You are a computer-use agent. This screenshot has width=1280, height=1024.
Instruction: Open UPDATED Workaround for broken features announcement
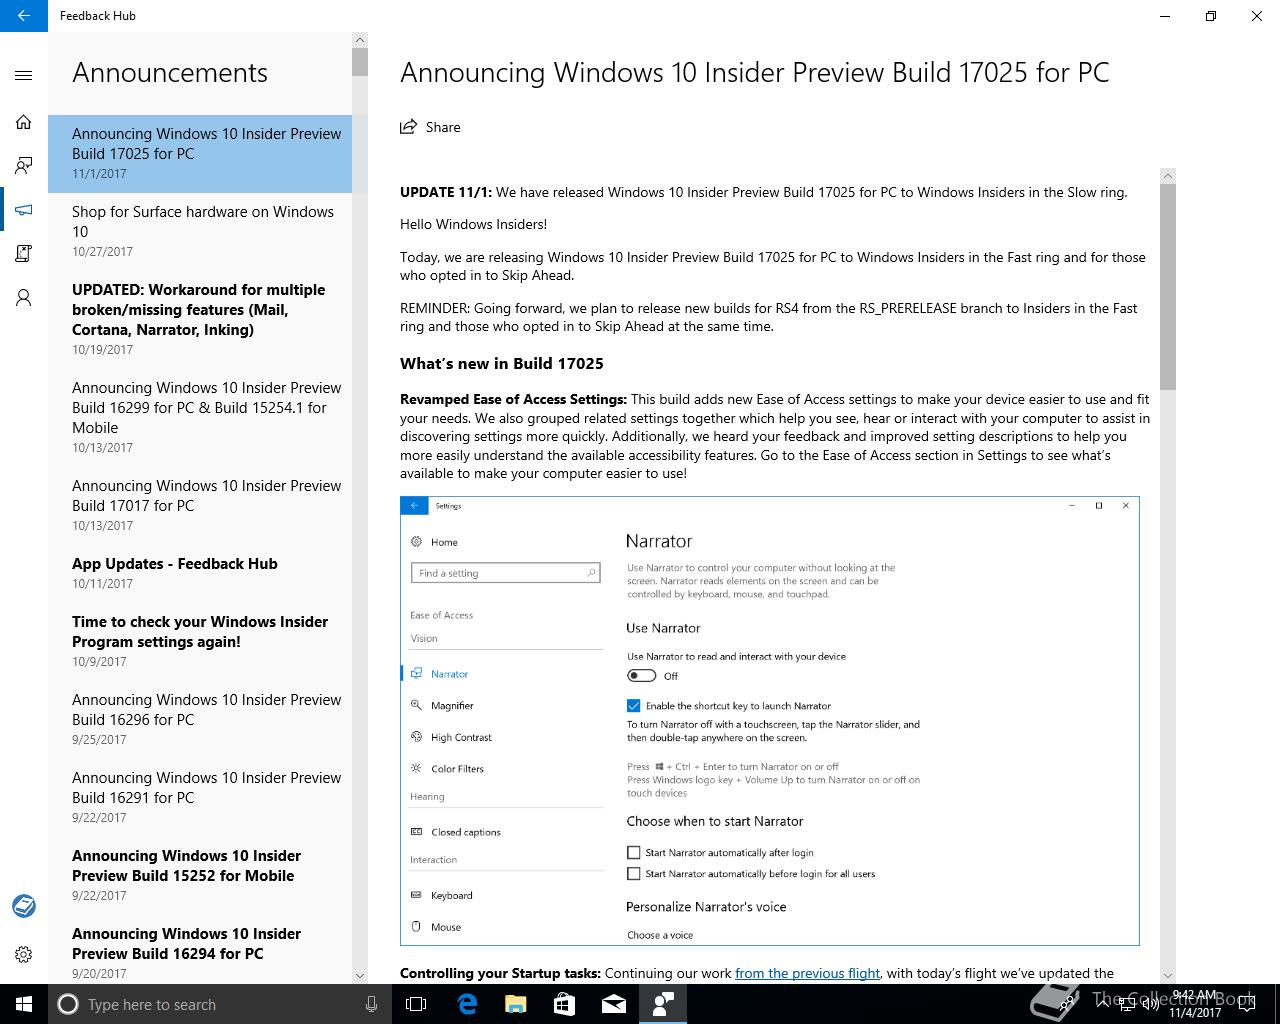pyautogui.click(x=200, y=319)
